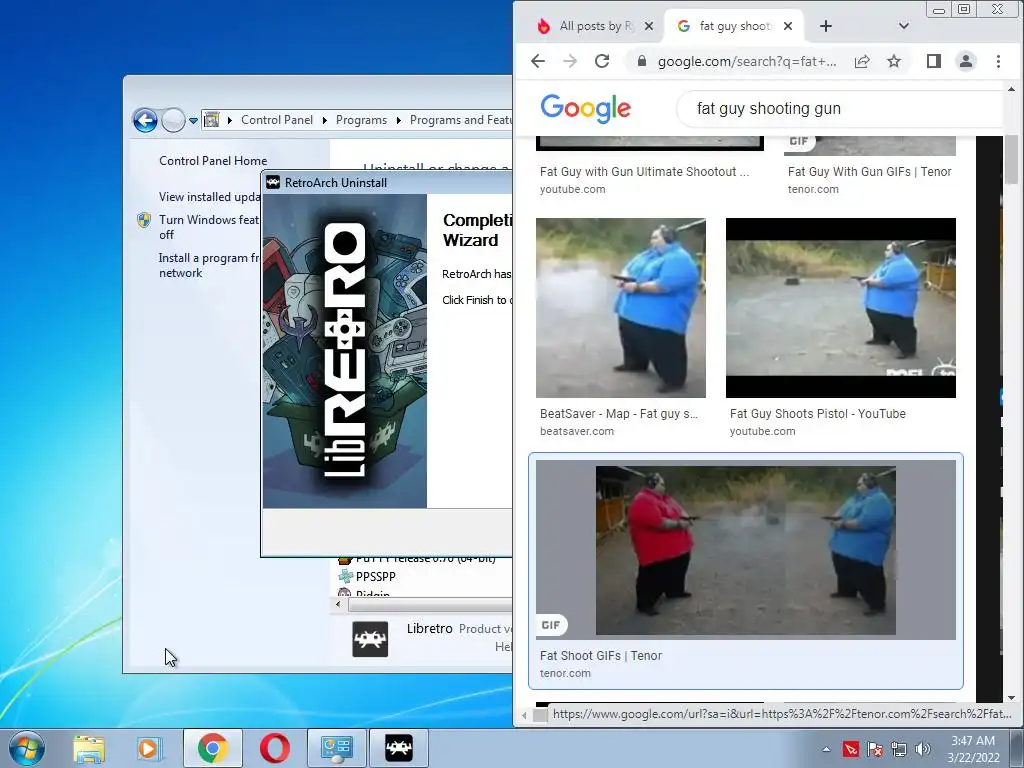Open a new Chrome tab
Image resolution: width=1024 pixels, height=768 pixels.
(825, 26)
